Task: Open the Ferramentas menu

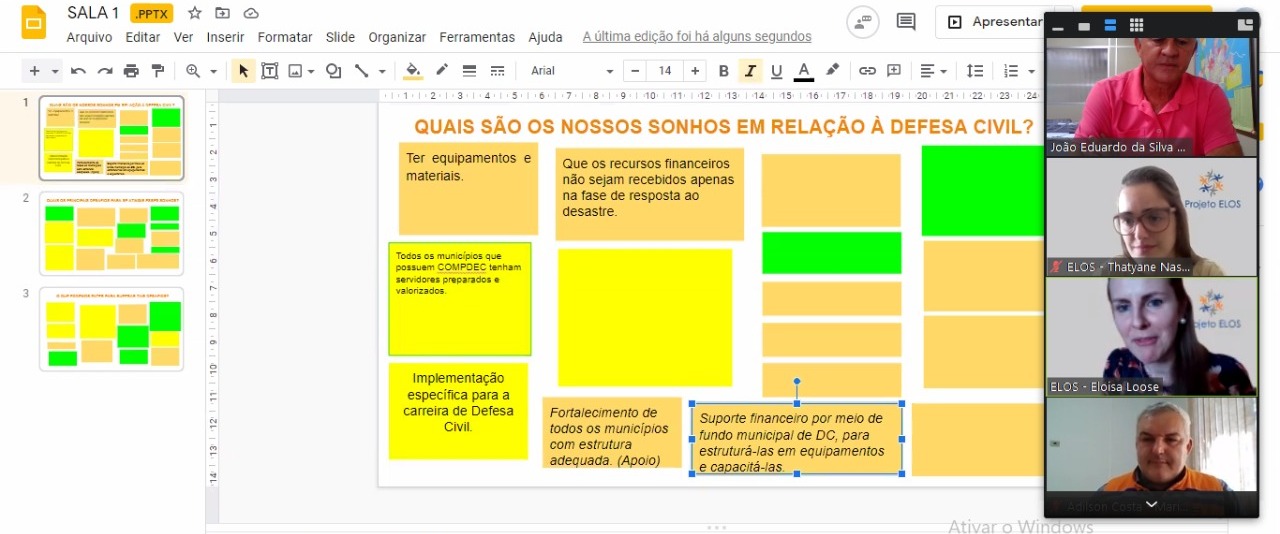Action: click(477, 37)
